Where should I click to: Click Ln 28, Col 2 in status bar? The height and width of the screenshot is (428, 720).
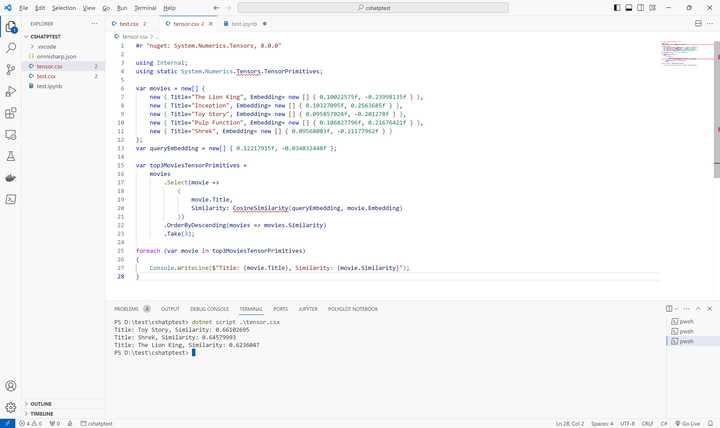point(569,423)
